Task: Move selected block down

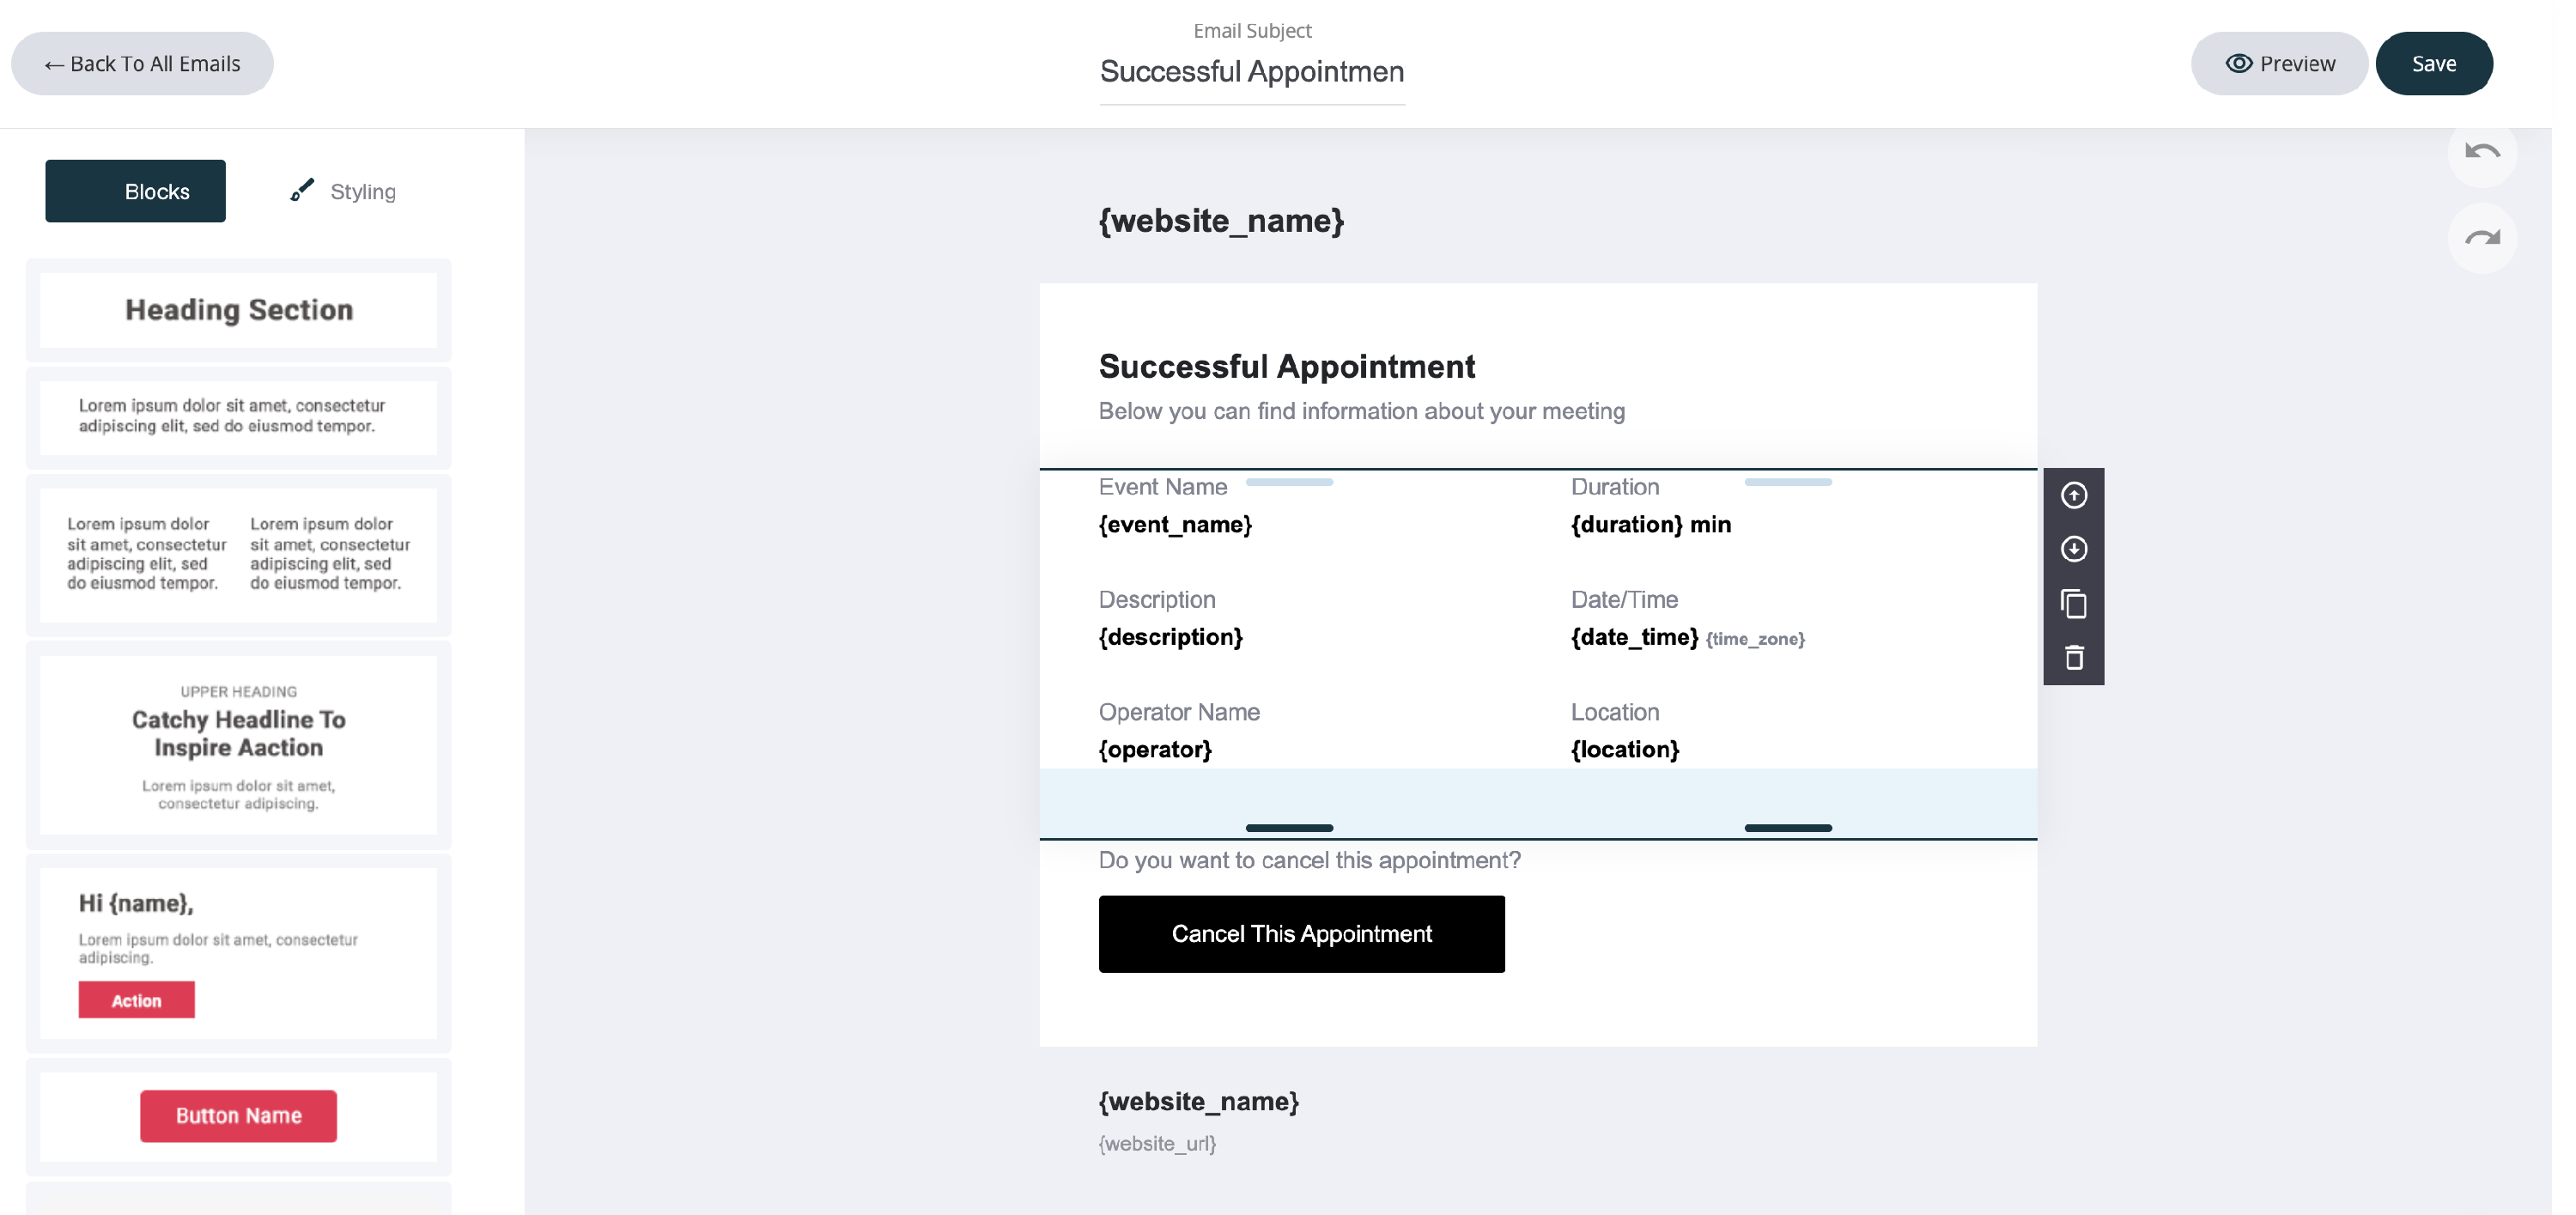Action: point(2073,549)
